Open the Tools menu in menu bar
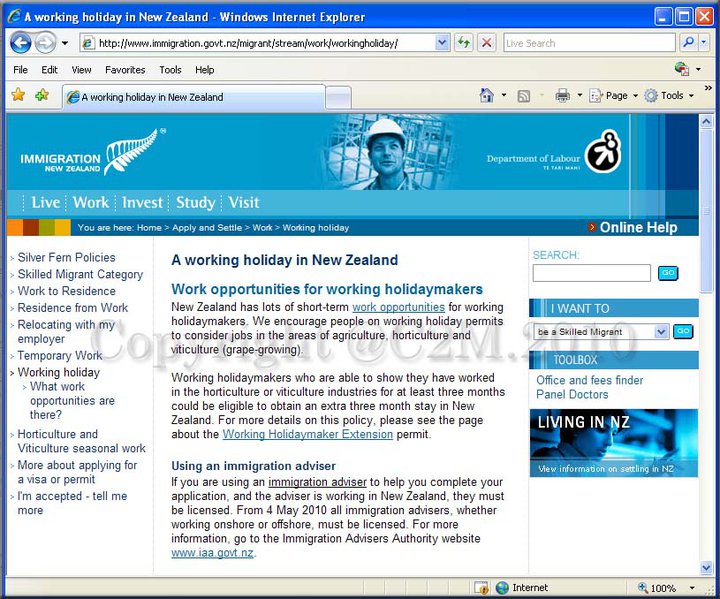The height and width of the screenshot is (599, 720). tap(170, 70)
